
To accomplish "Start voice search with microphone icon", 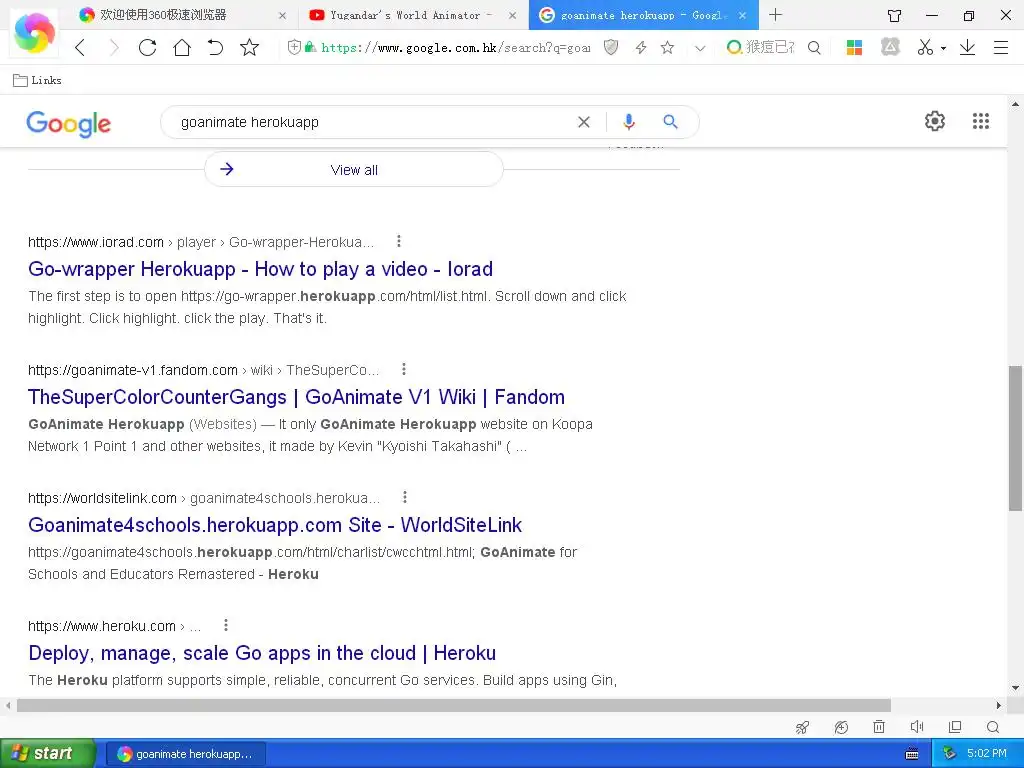I will pyautogui.click(x=628, y=121).
